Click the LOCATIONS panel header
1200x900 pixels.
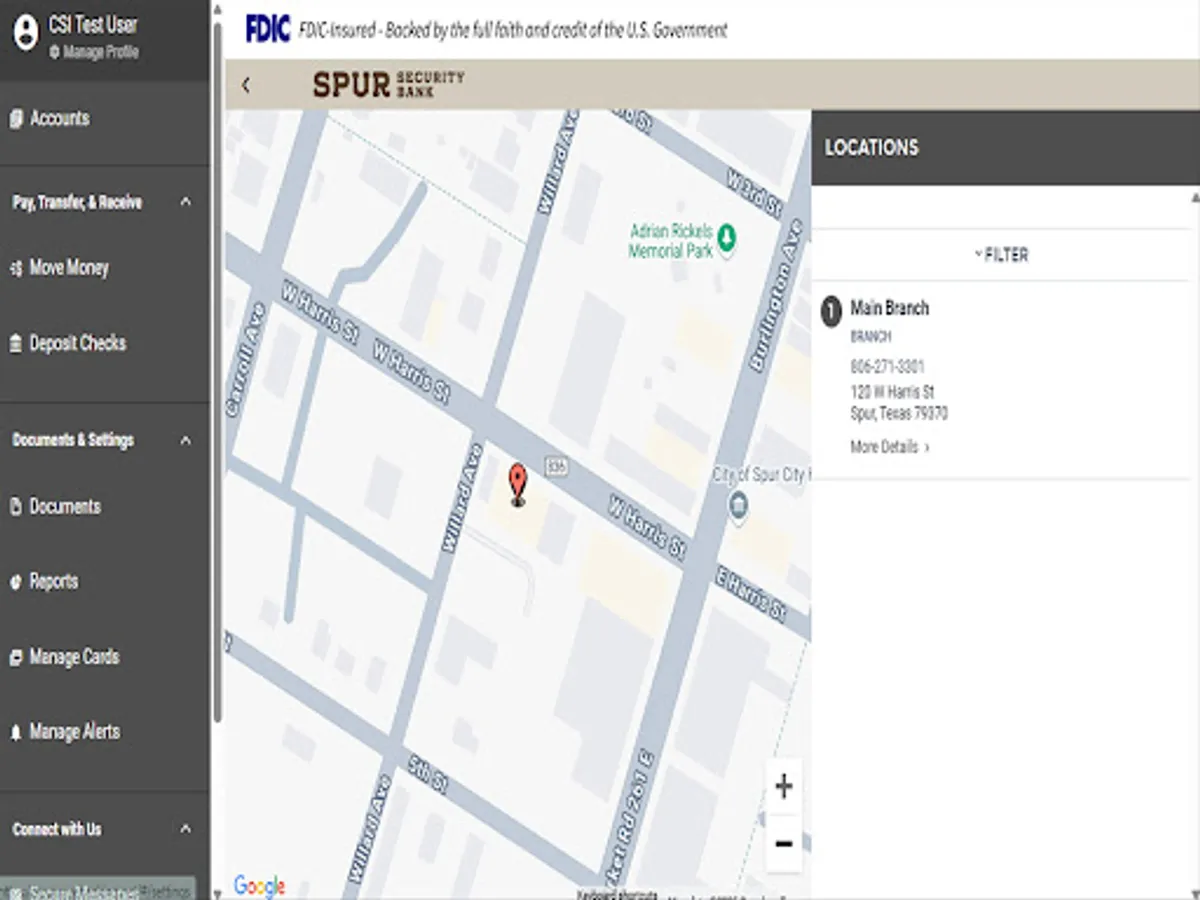point(872,147)
